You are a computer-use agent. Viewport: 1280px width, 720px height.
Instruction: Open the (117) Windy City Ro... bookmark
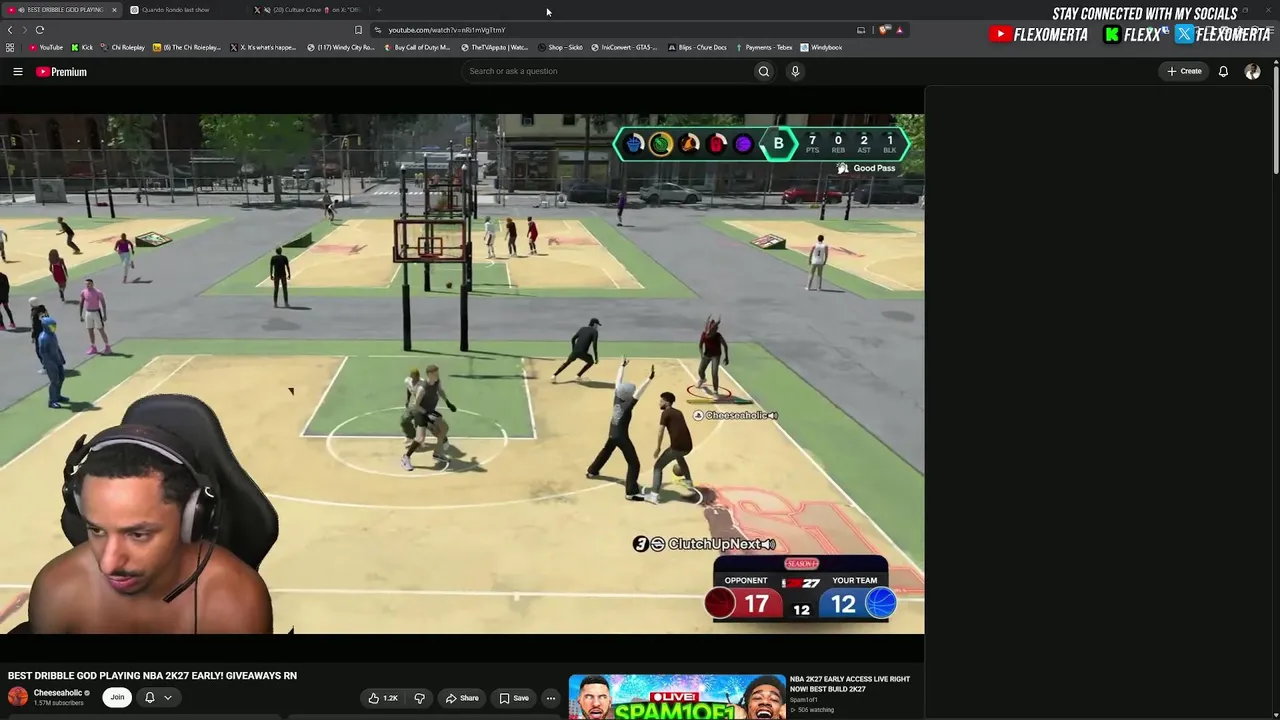pyautogui.click(x=341, y=47)
